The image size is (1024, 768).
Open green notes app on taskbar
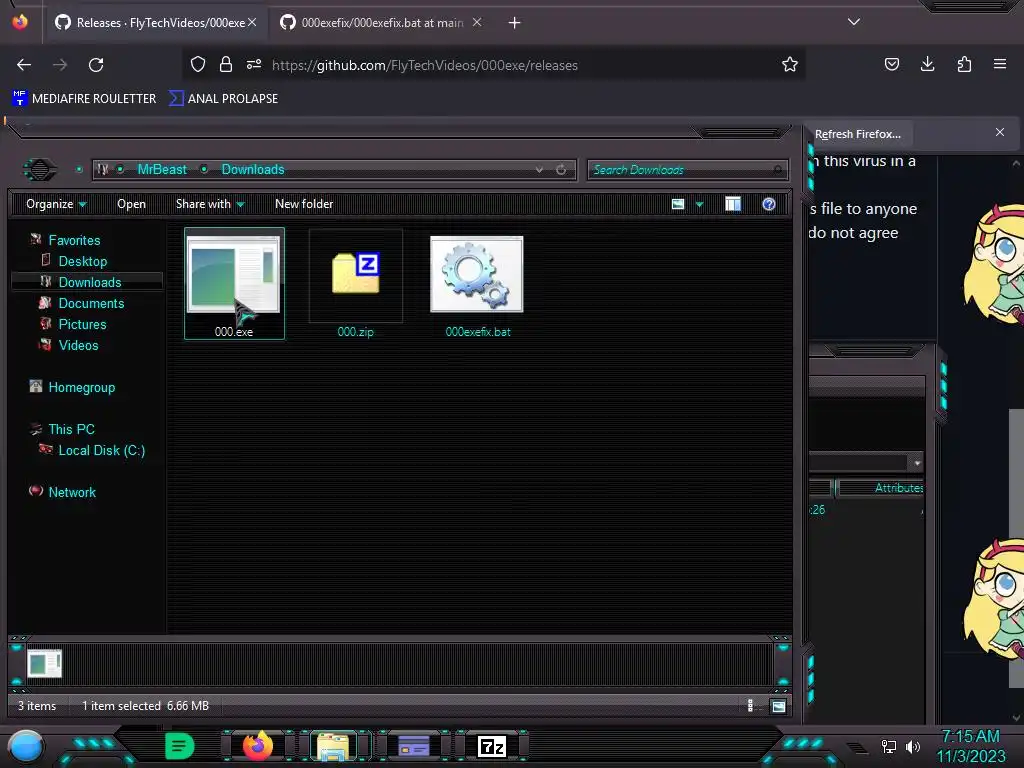pyautogui.click(x=179, y=746)
